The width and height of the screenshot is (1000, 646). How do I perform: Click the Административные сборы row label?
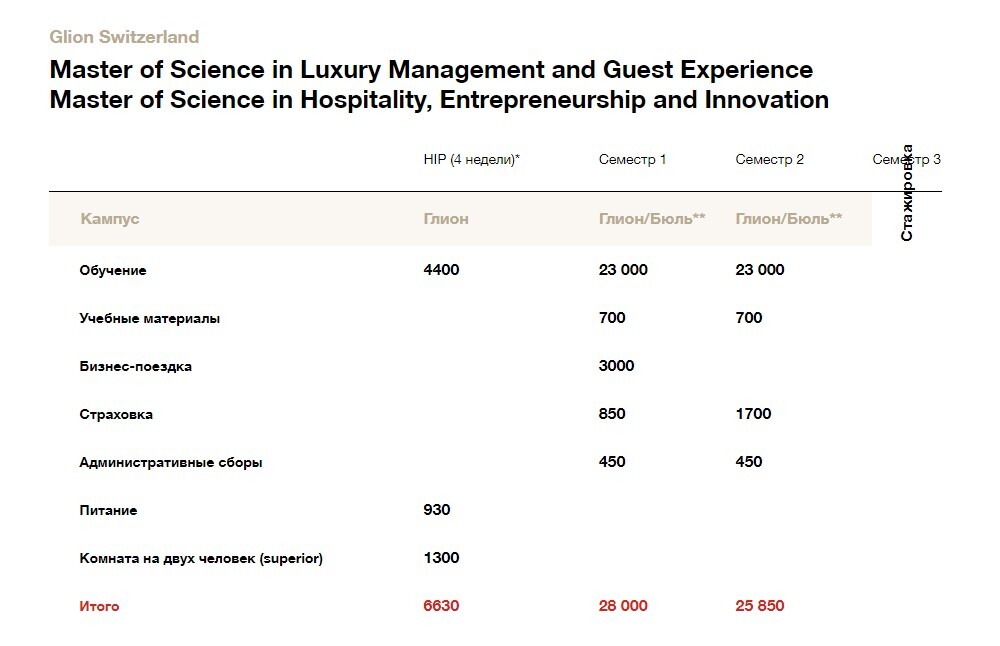point(171,462)
